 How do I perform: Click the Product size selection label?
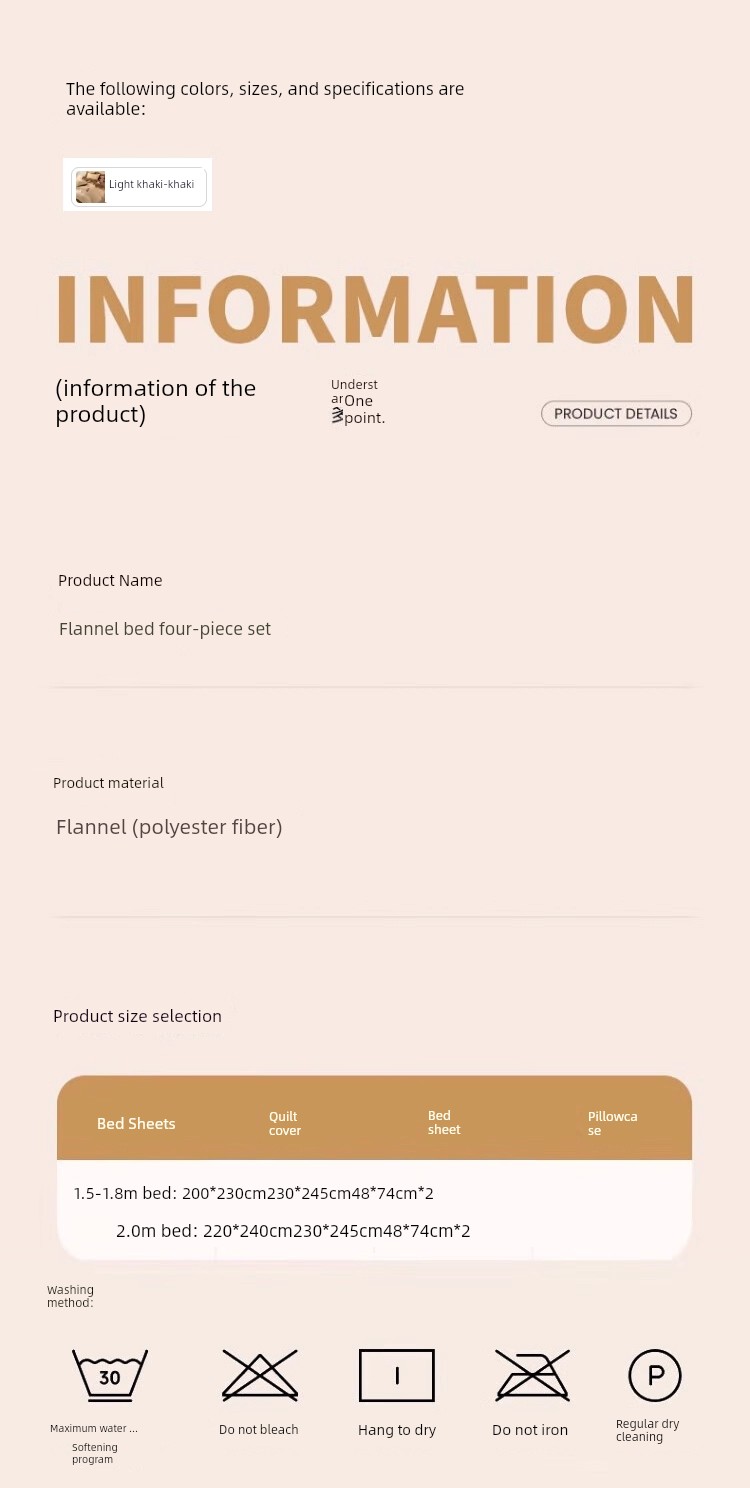pos(137,1016)
